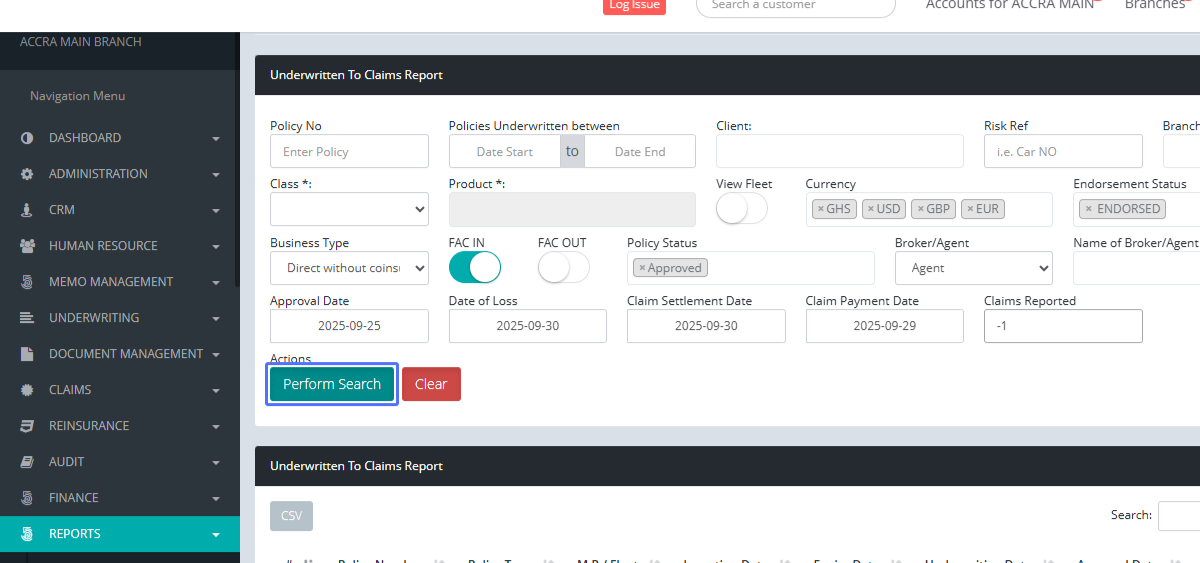Click the Policy No input field
The height and width of the screenshot is (563, 1200).
[349, 152]
